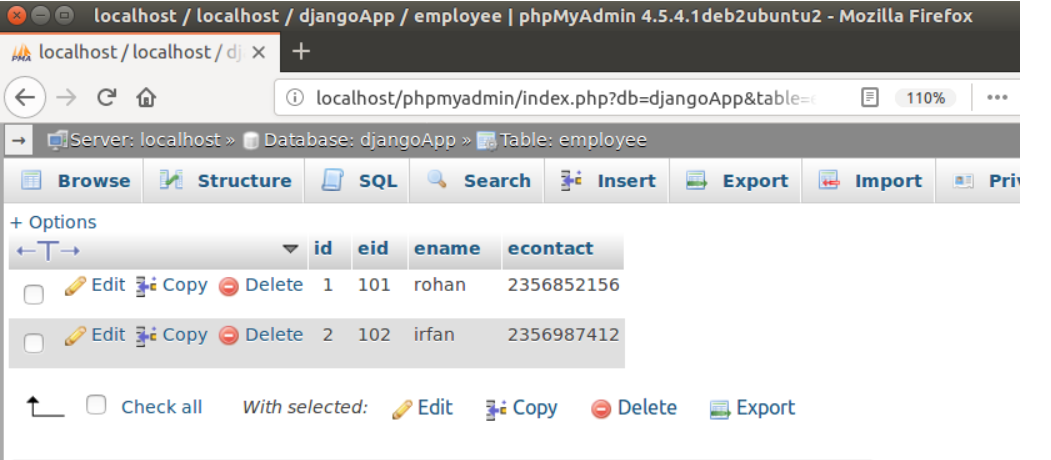Open the SQL tab
Viewport: 1051px width, 460px height.
point(357,181)
